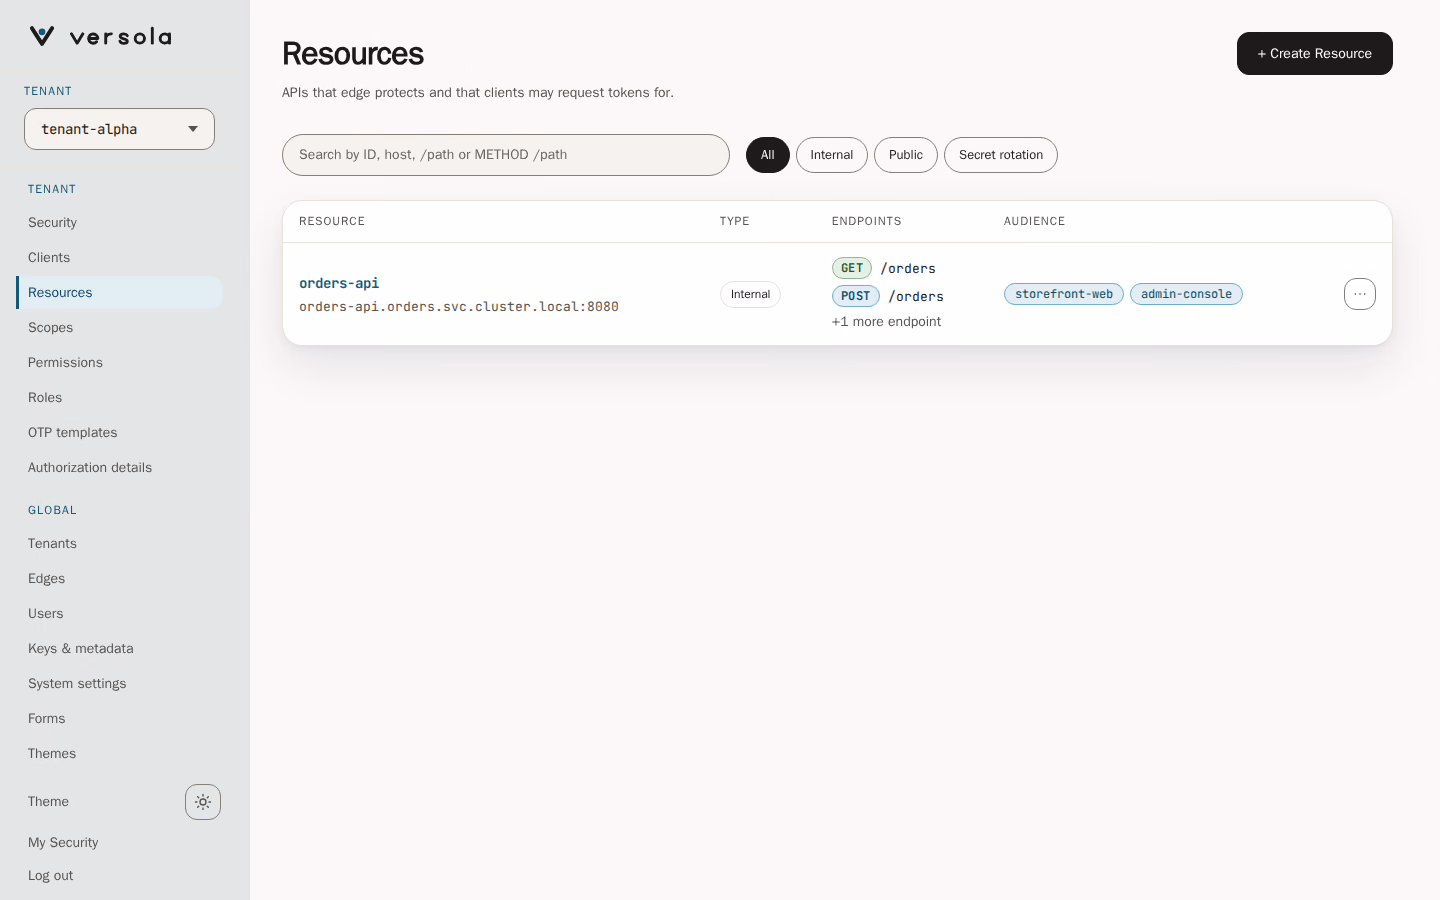
Task: Expand the +1 more endpoint link
Action: [x=886, y=322]
